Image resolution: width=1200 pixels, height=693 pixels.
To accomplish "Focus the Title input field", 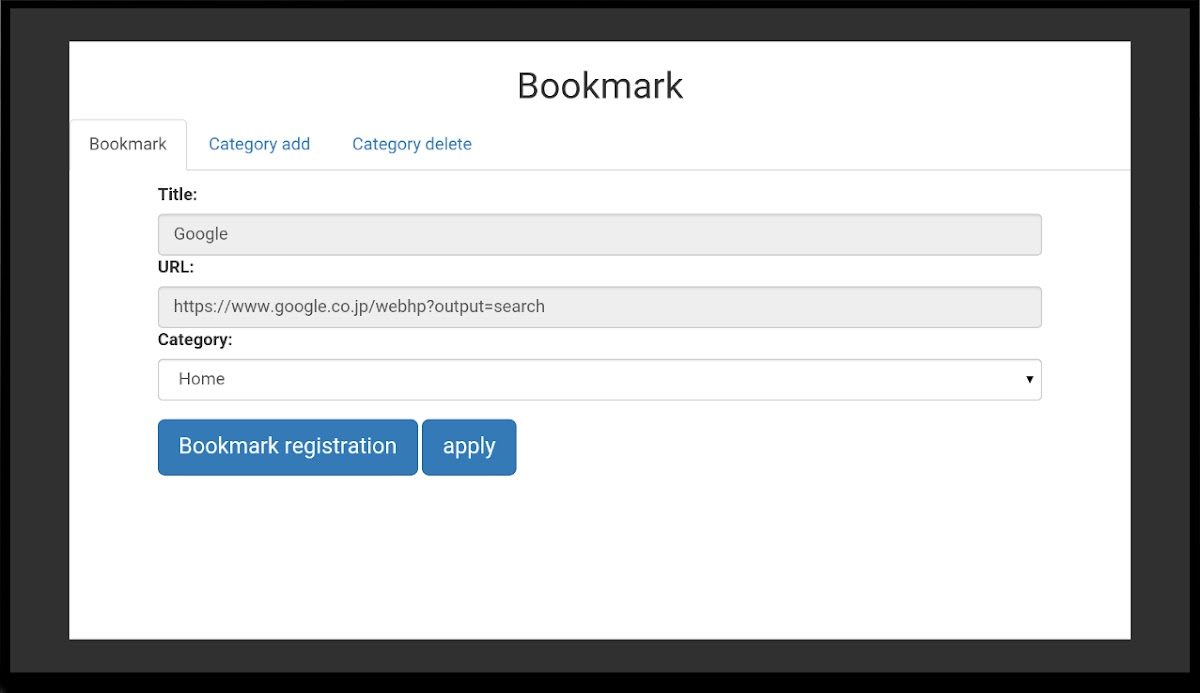I will coord(599,235).
